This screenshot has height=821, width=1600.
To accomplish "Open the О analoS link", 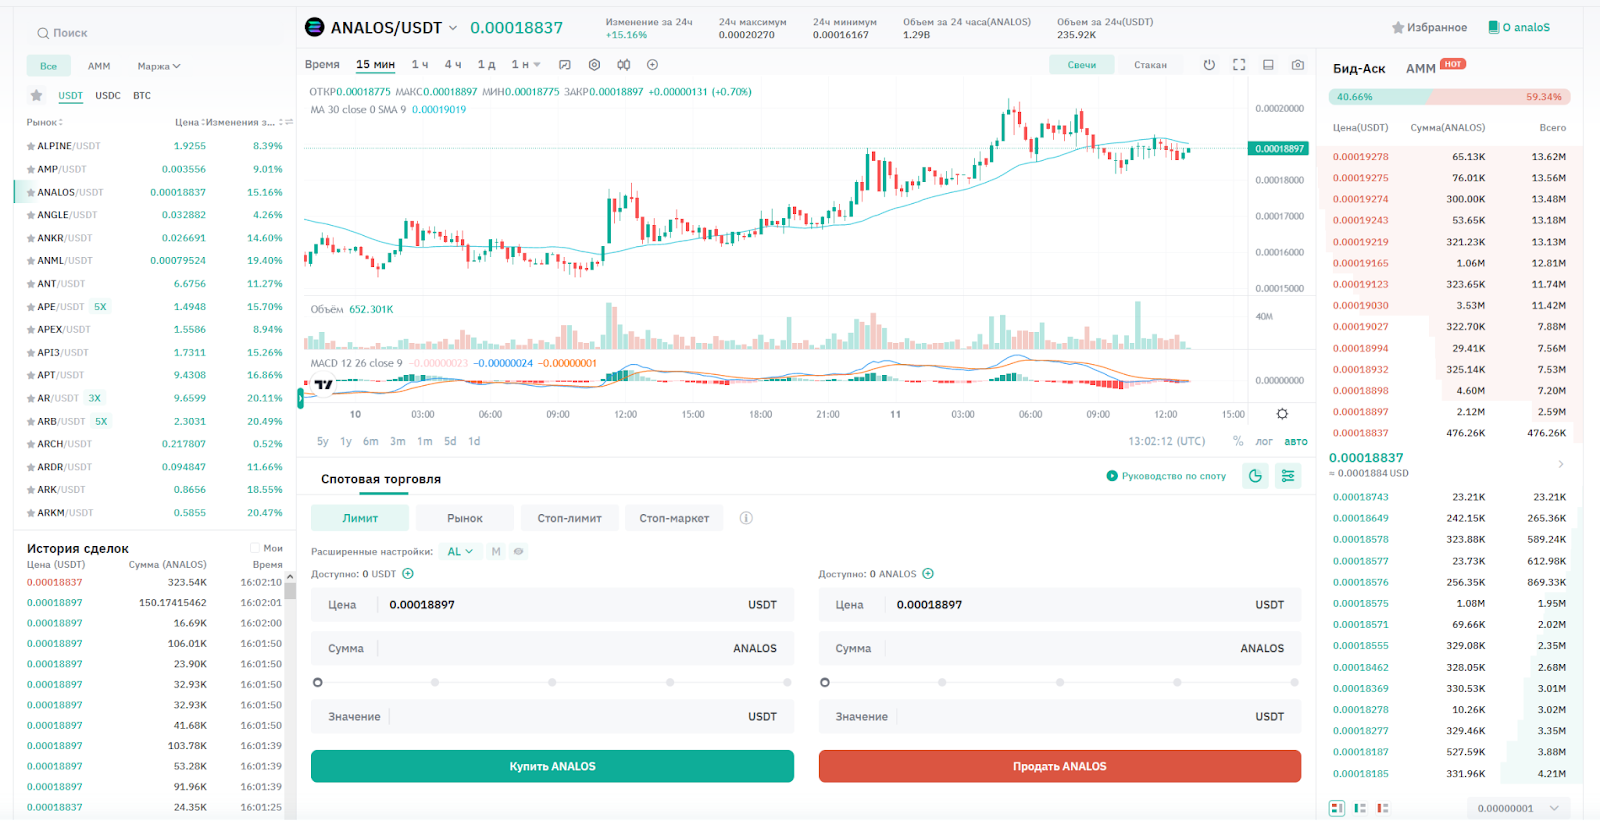I will [1519, 28].
